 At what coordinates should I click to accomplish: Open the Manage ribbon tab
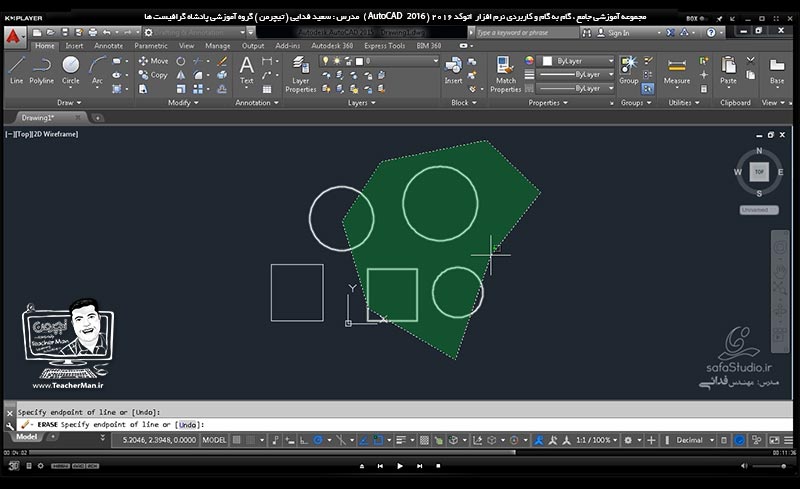click(x=217, y=45)
